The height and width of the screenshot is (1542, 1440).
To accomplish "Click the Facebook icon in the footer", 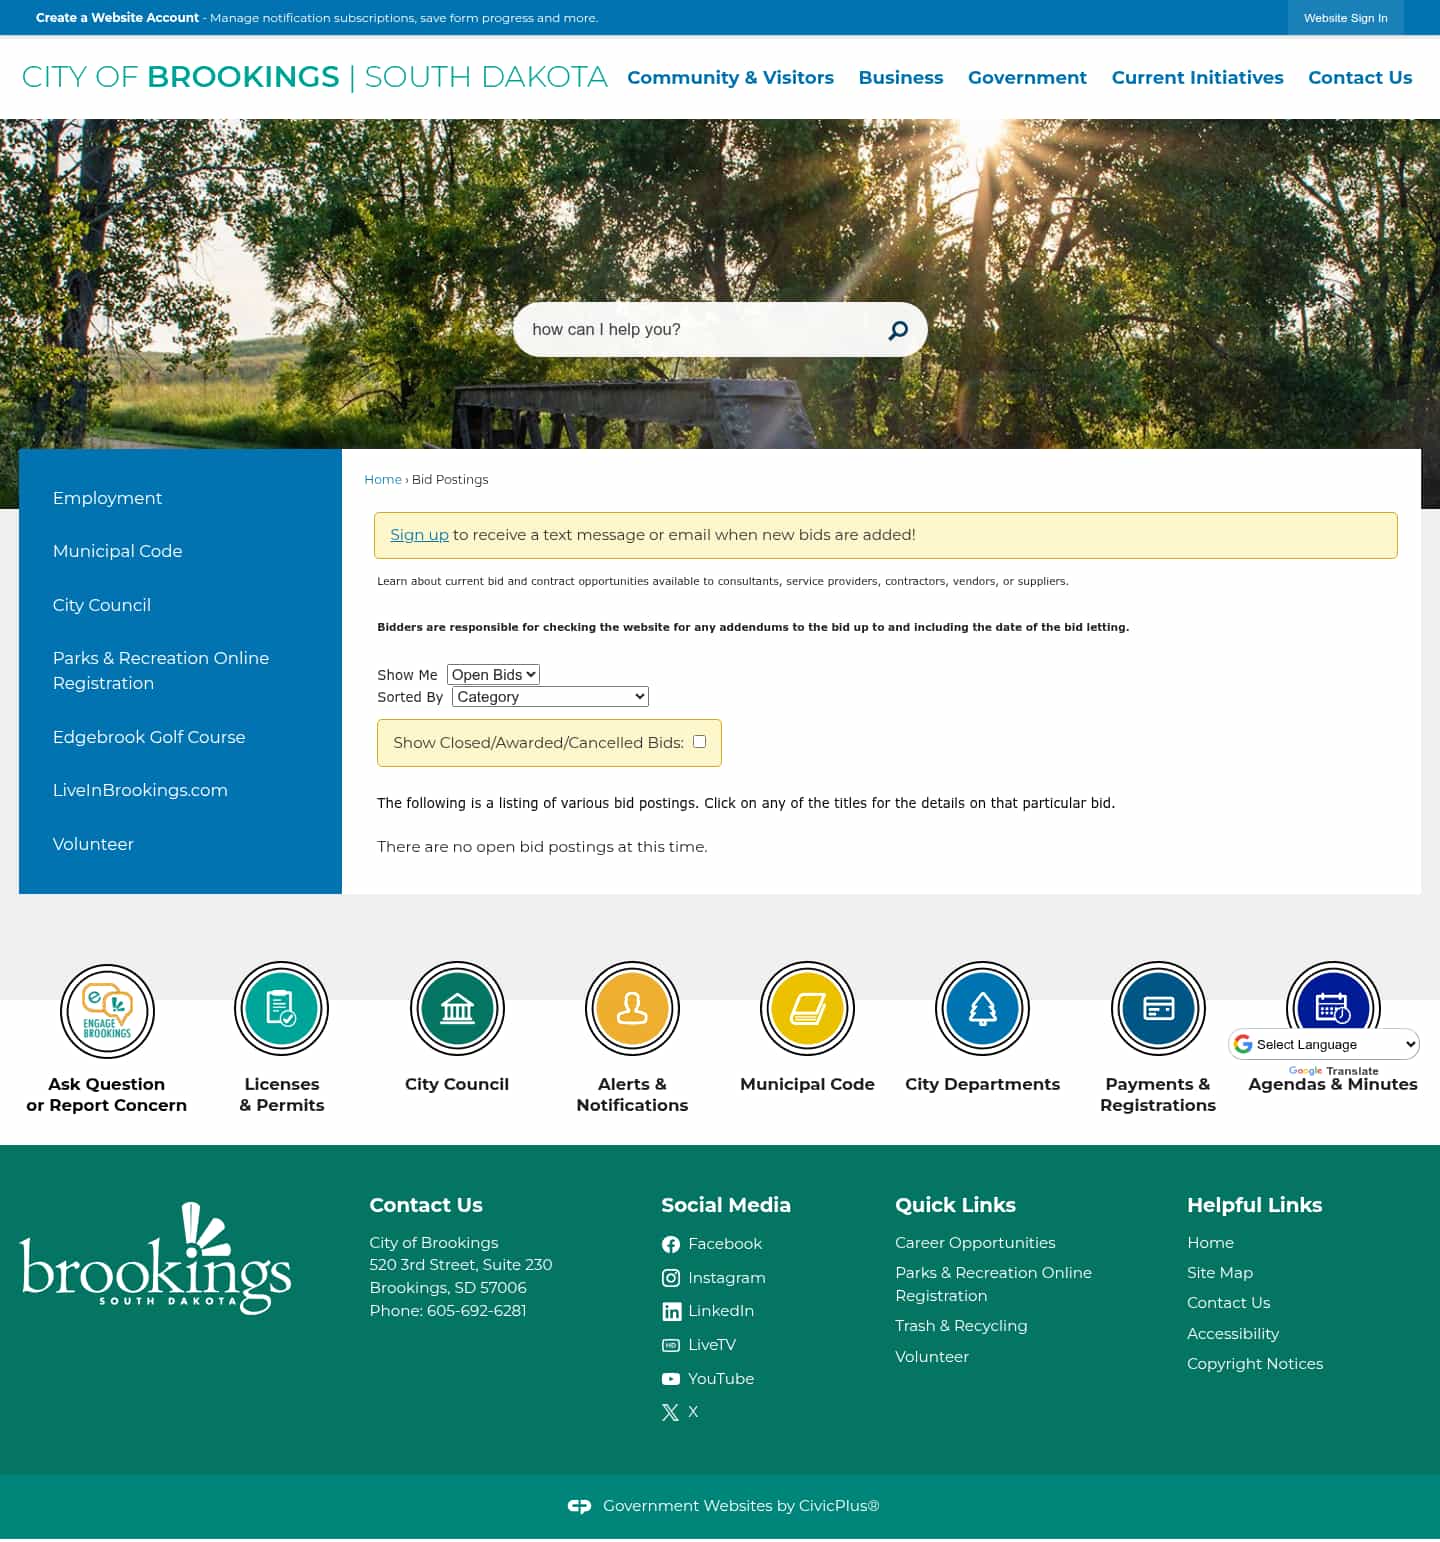I will tap(671, 1244).
